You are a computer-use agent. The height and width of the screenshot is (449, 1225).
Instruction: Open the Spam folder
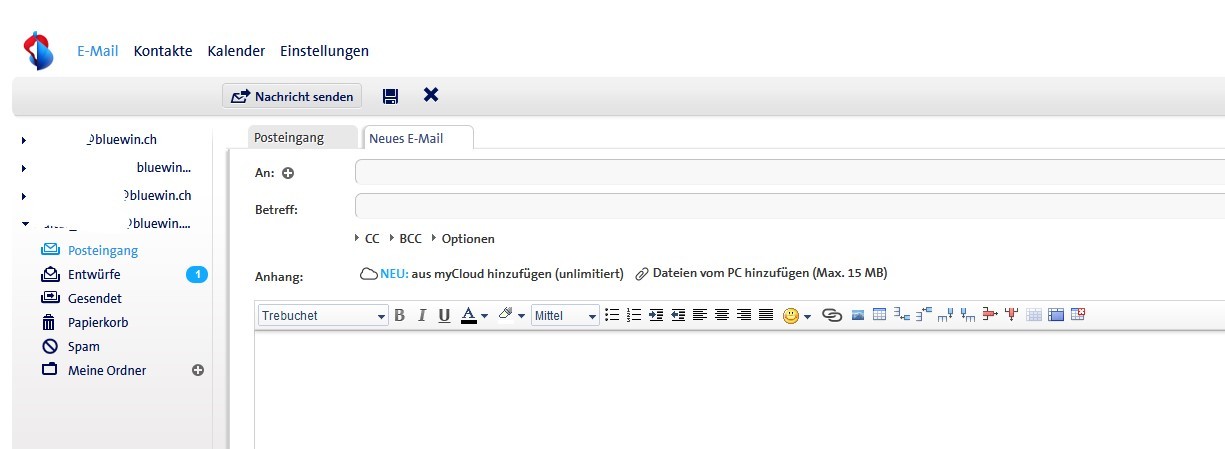tap(84, 347)
